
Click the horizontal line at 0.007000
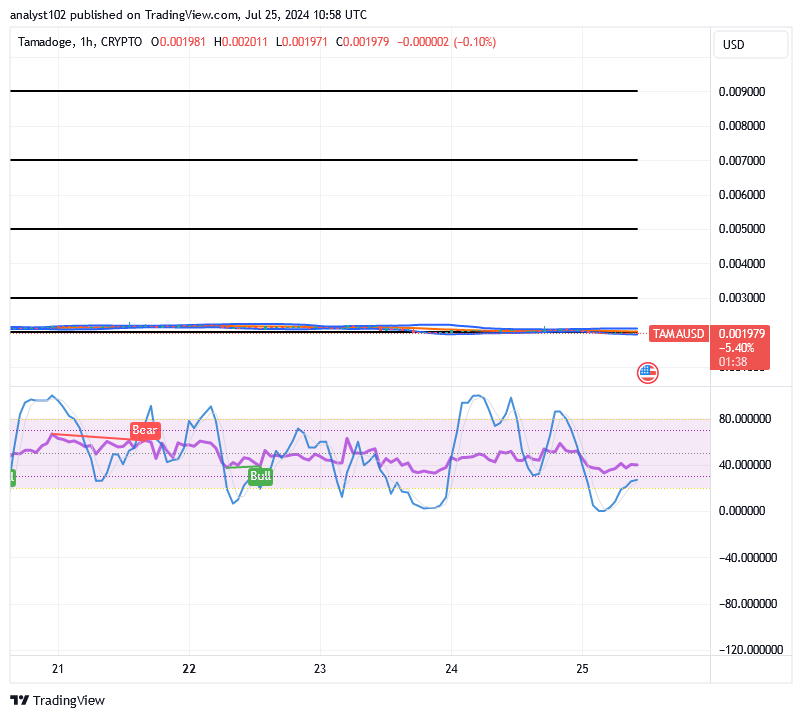pyautogui.click(x=324, y=160)
